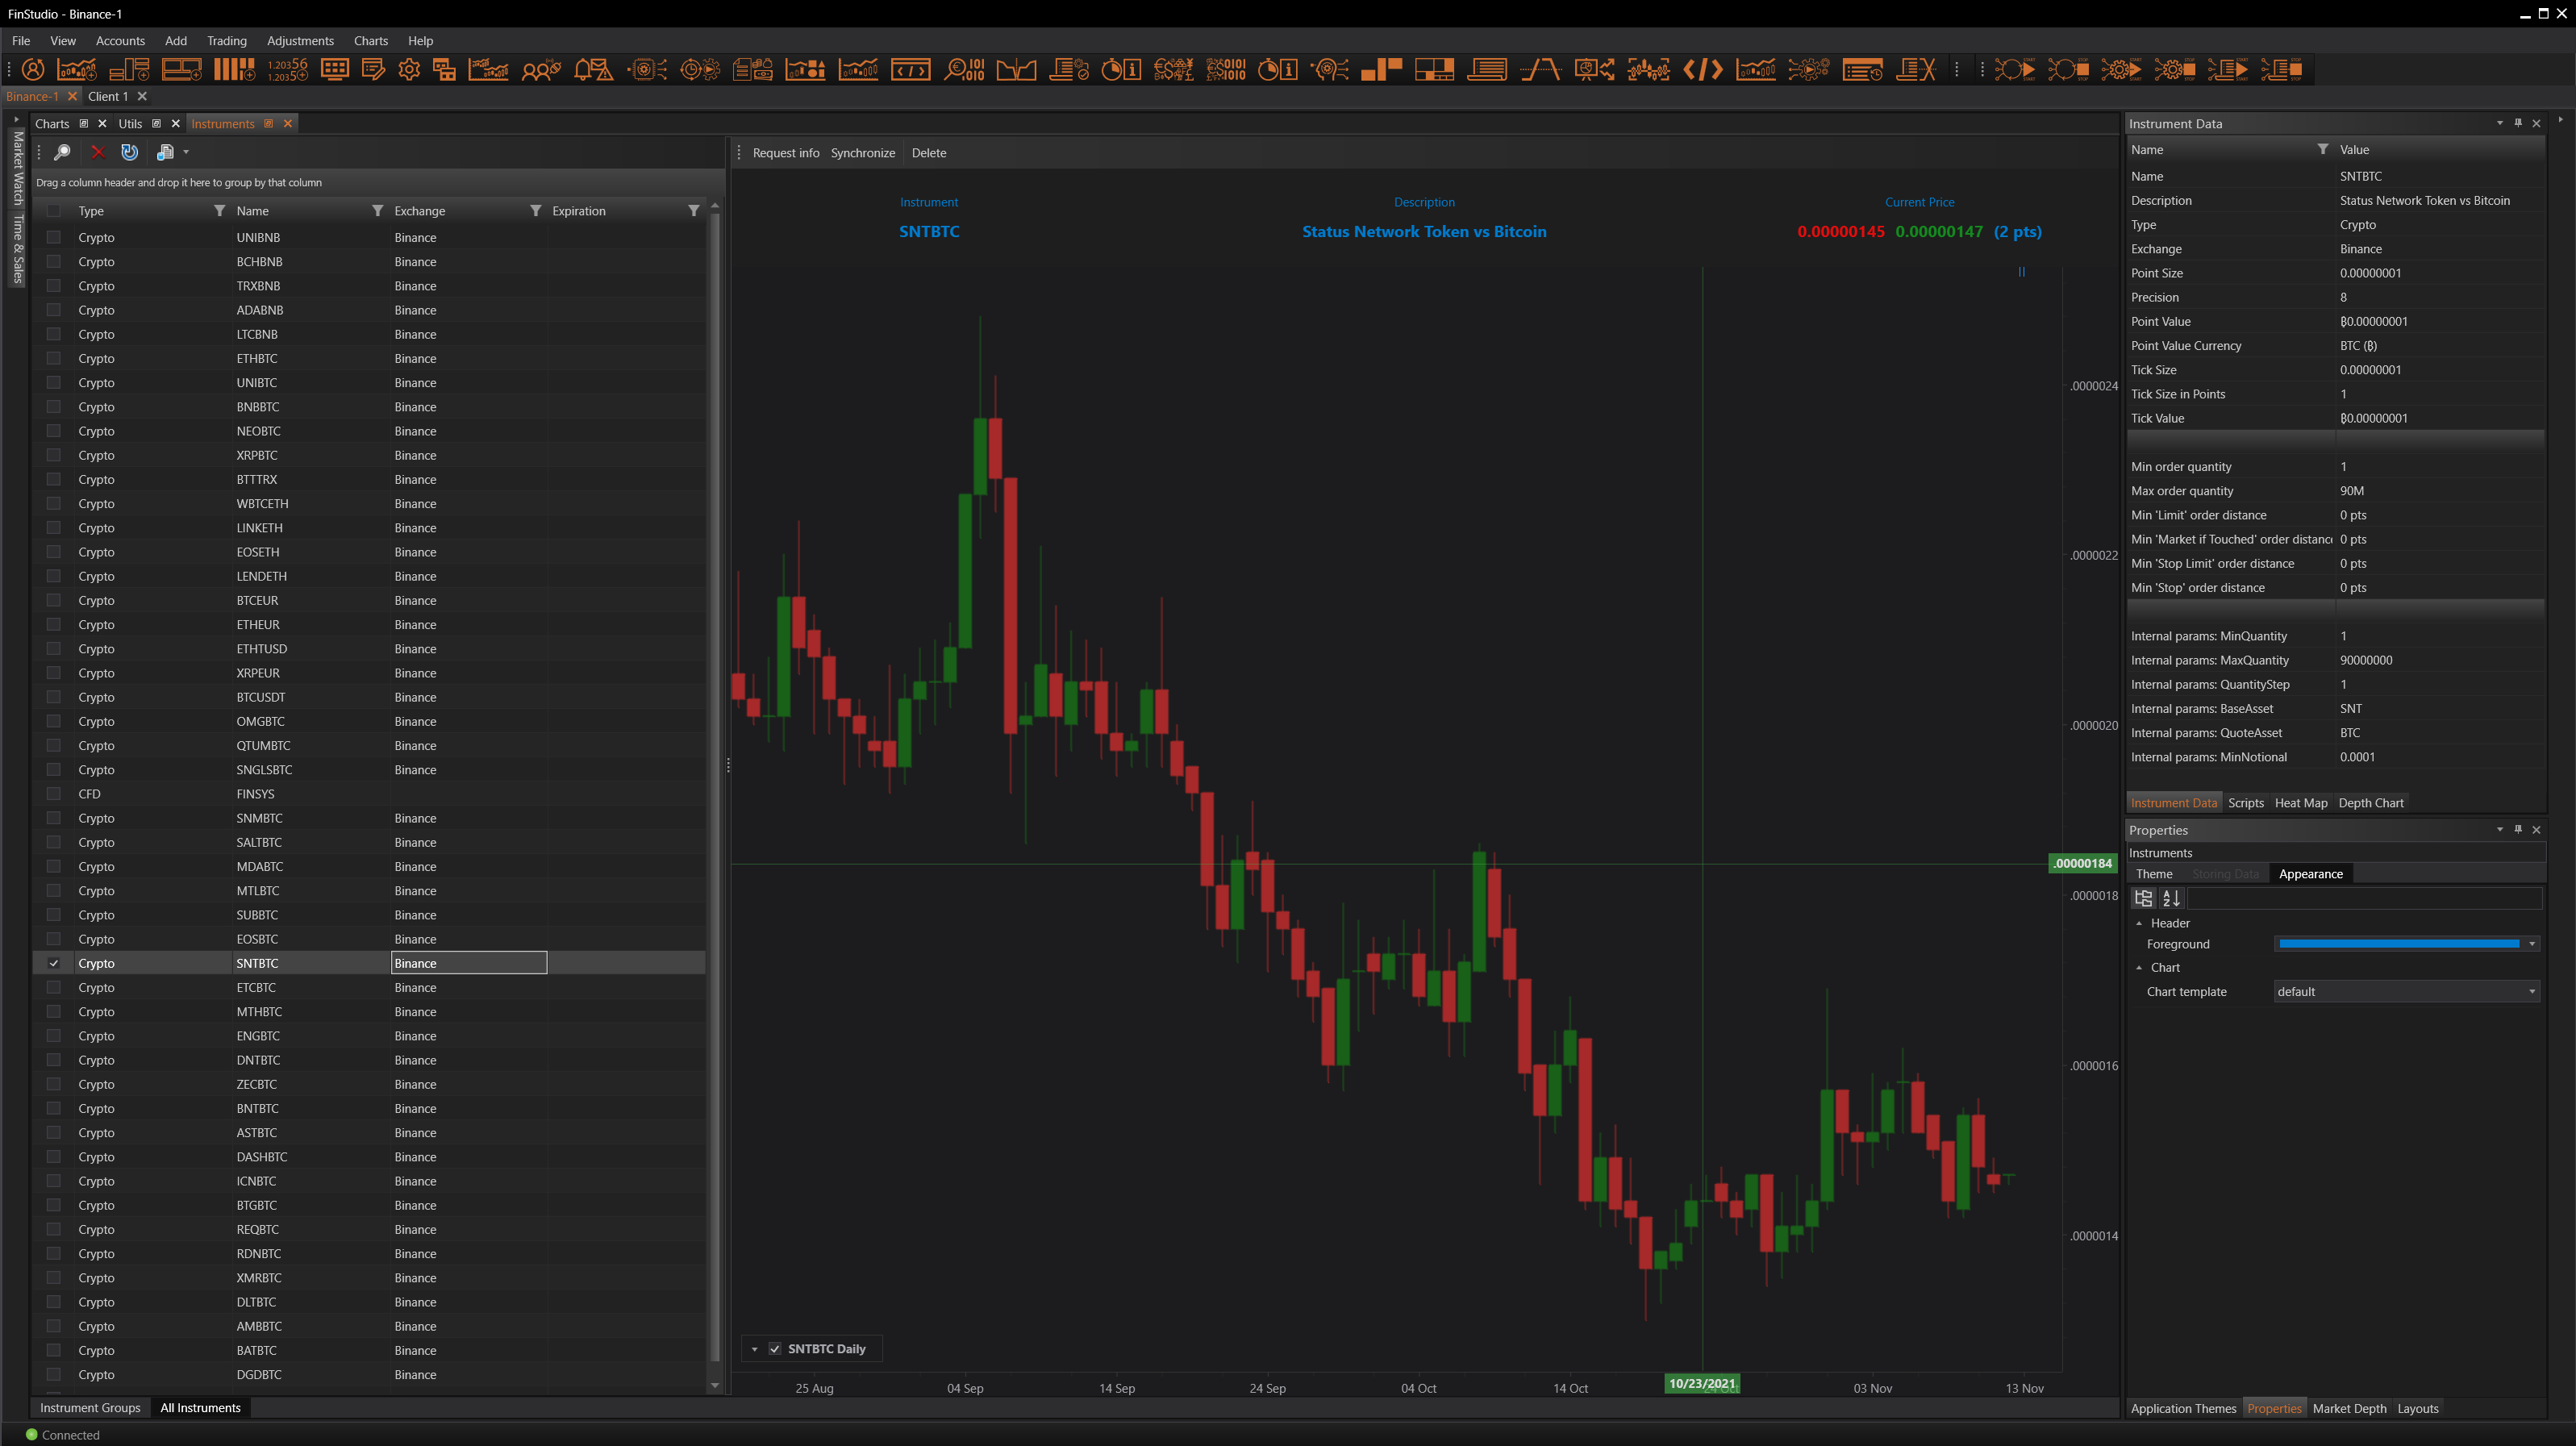Viewport: 2576px width, 1446px height.
Task: Uncheck the SNTBTC row checkbox
Action: pos(54,963)
